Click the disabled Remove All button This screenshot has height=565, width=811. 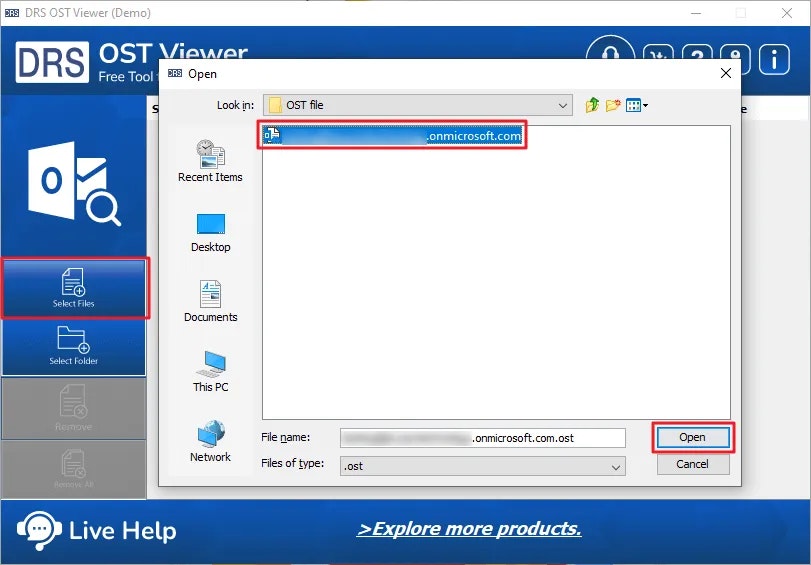pyautogui.click(x=74, y=469)
